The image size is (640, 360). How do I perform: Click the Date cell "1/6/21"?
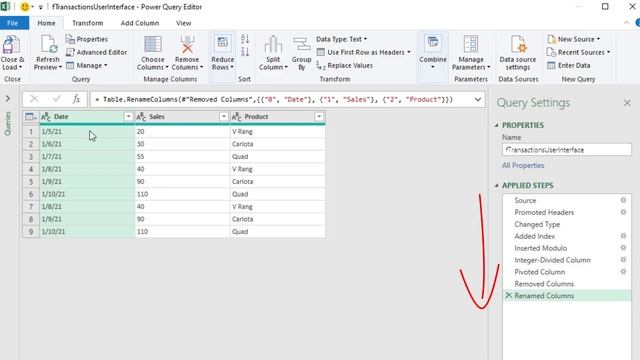coord(87,144)
